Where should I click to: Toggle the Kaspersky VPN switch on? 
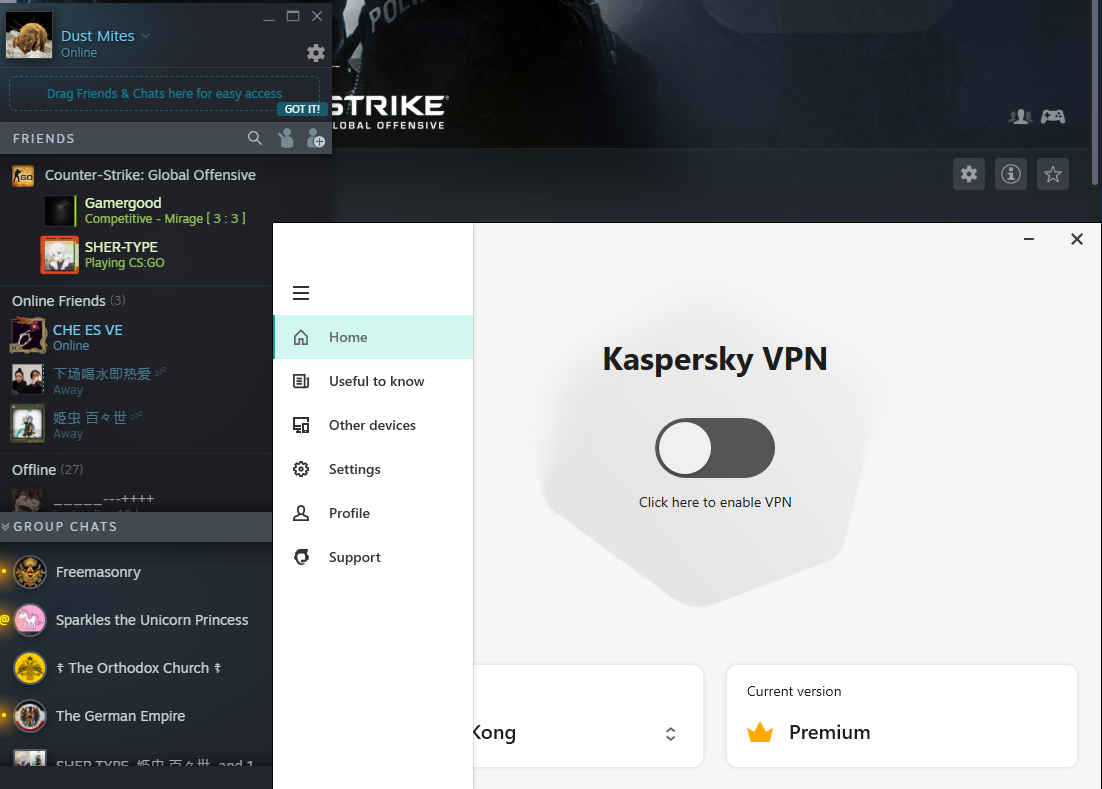pos(715,448)
